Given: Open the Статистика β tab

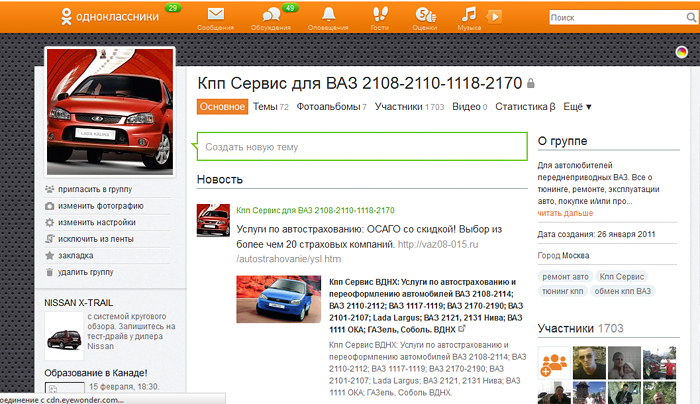Looking at the screenshot, I should [x=525, y=107].
